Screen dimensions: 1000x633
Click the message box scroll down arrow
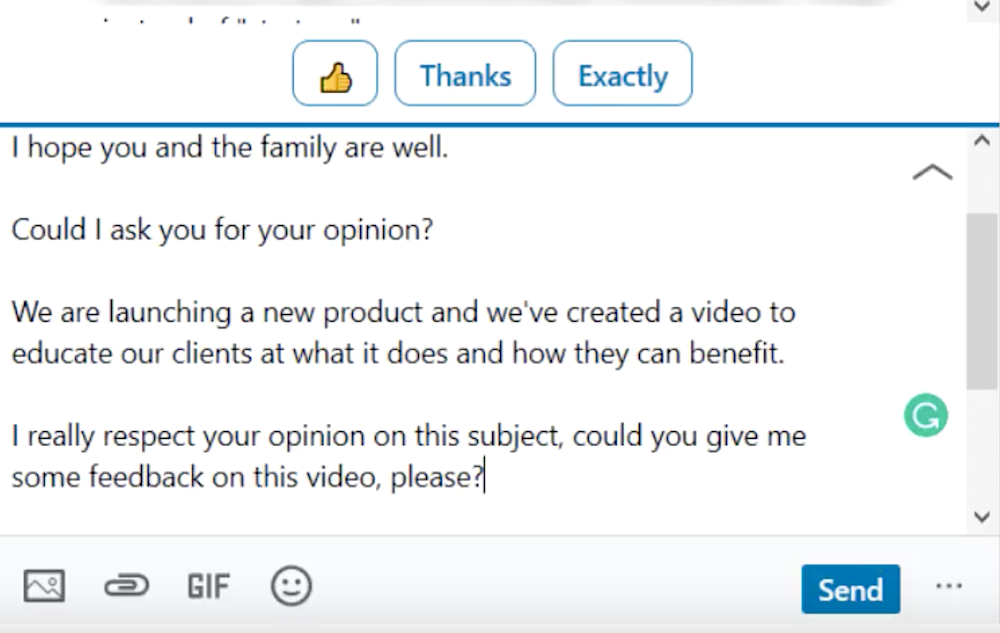point(982,517)
